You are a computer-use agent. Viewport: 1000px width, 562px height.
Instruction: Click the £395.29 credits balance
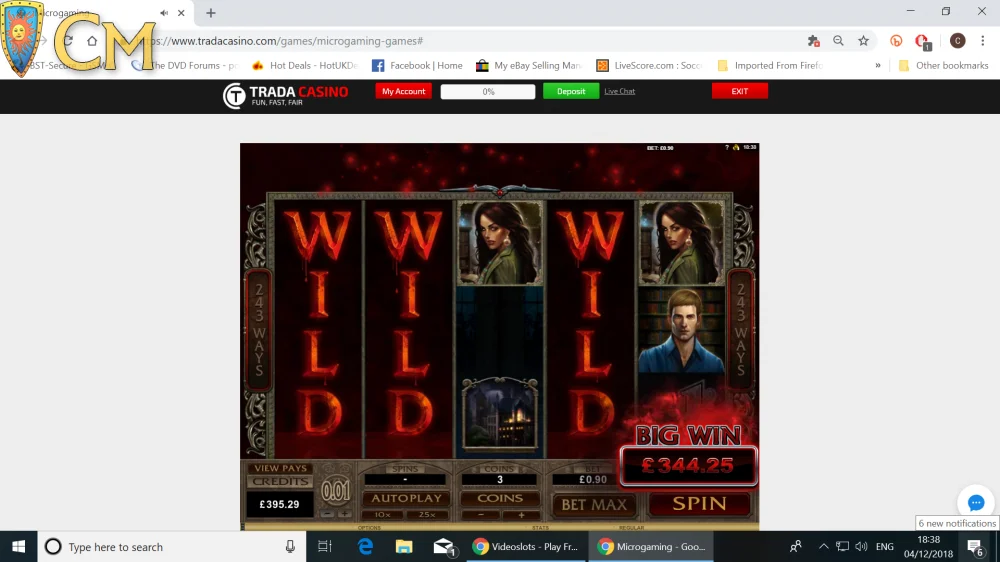279,504
